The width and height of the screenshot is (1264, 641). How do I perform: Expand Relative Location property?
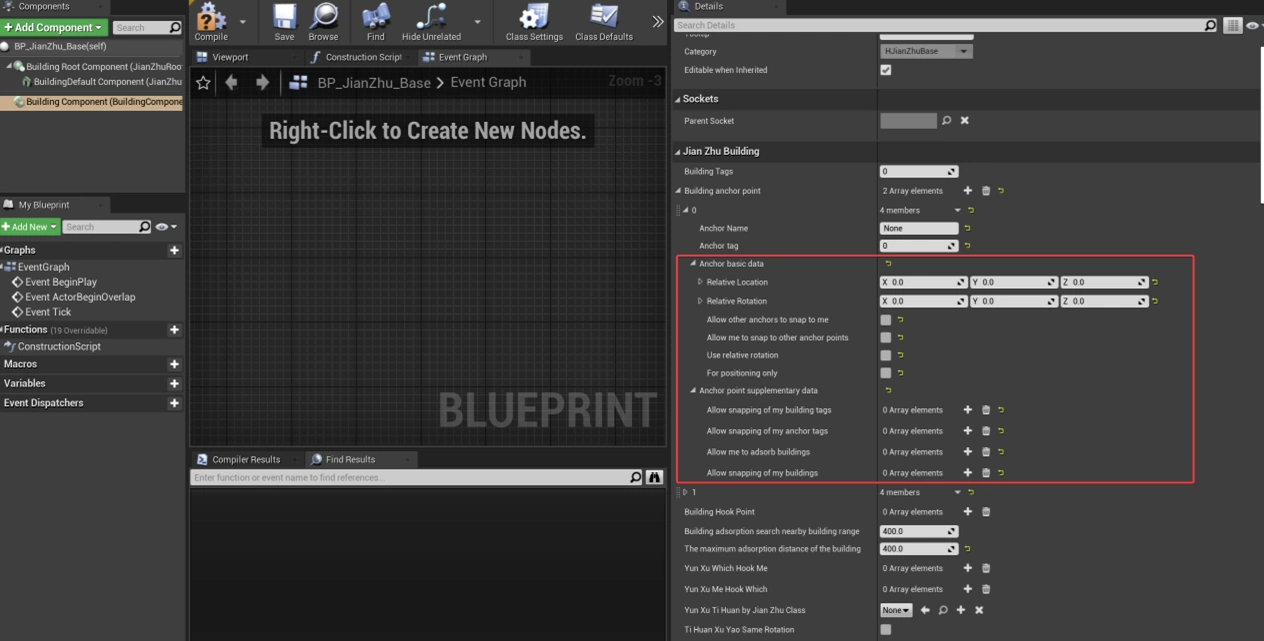[x=700, y=283]
